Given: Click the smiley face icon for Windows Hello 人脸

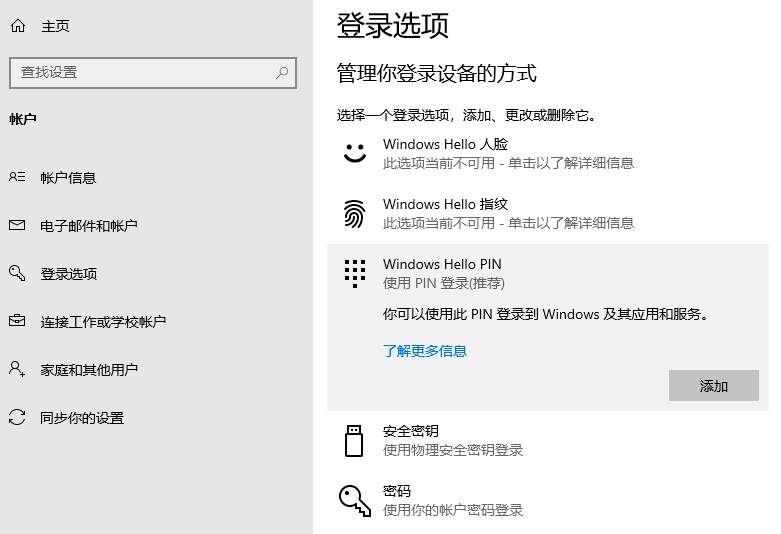Looking at the screenshot, I should click(x=355, y=153).
